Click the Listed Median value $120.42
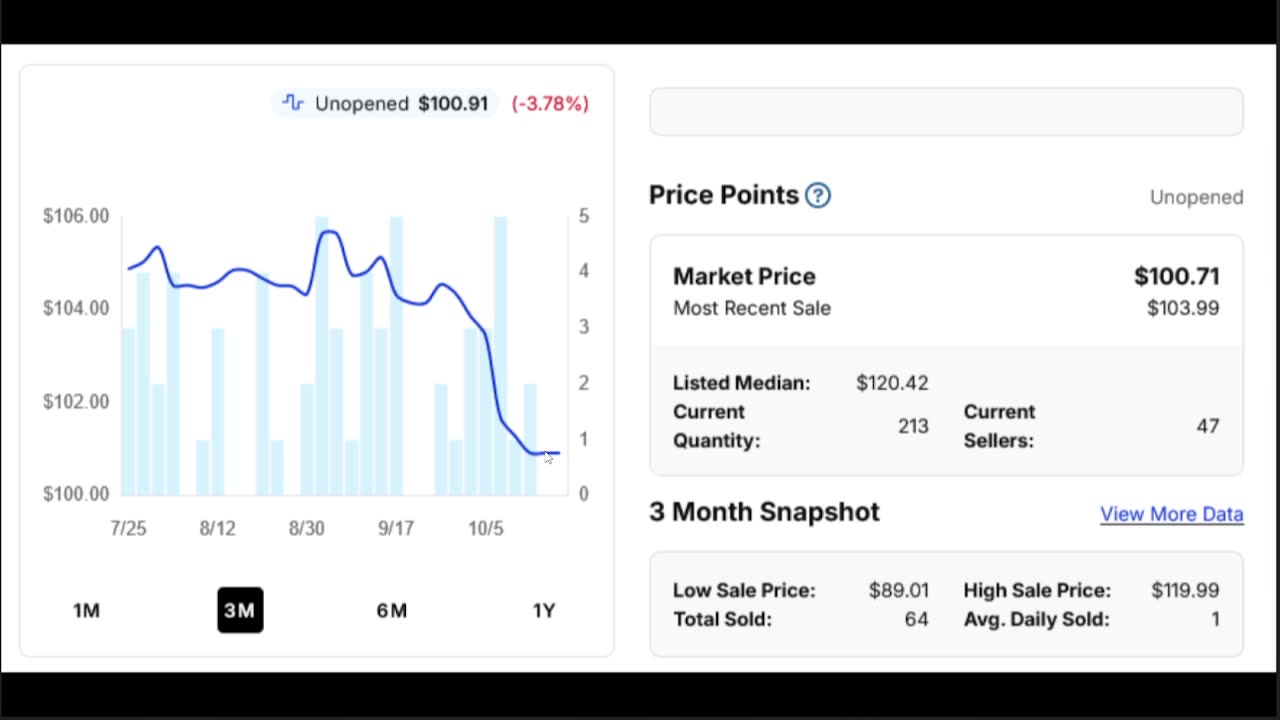Image resolution: width=1280 pixels, height=720 pixels. click(x=892, y=383)
